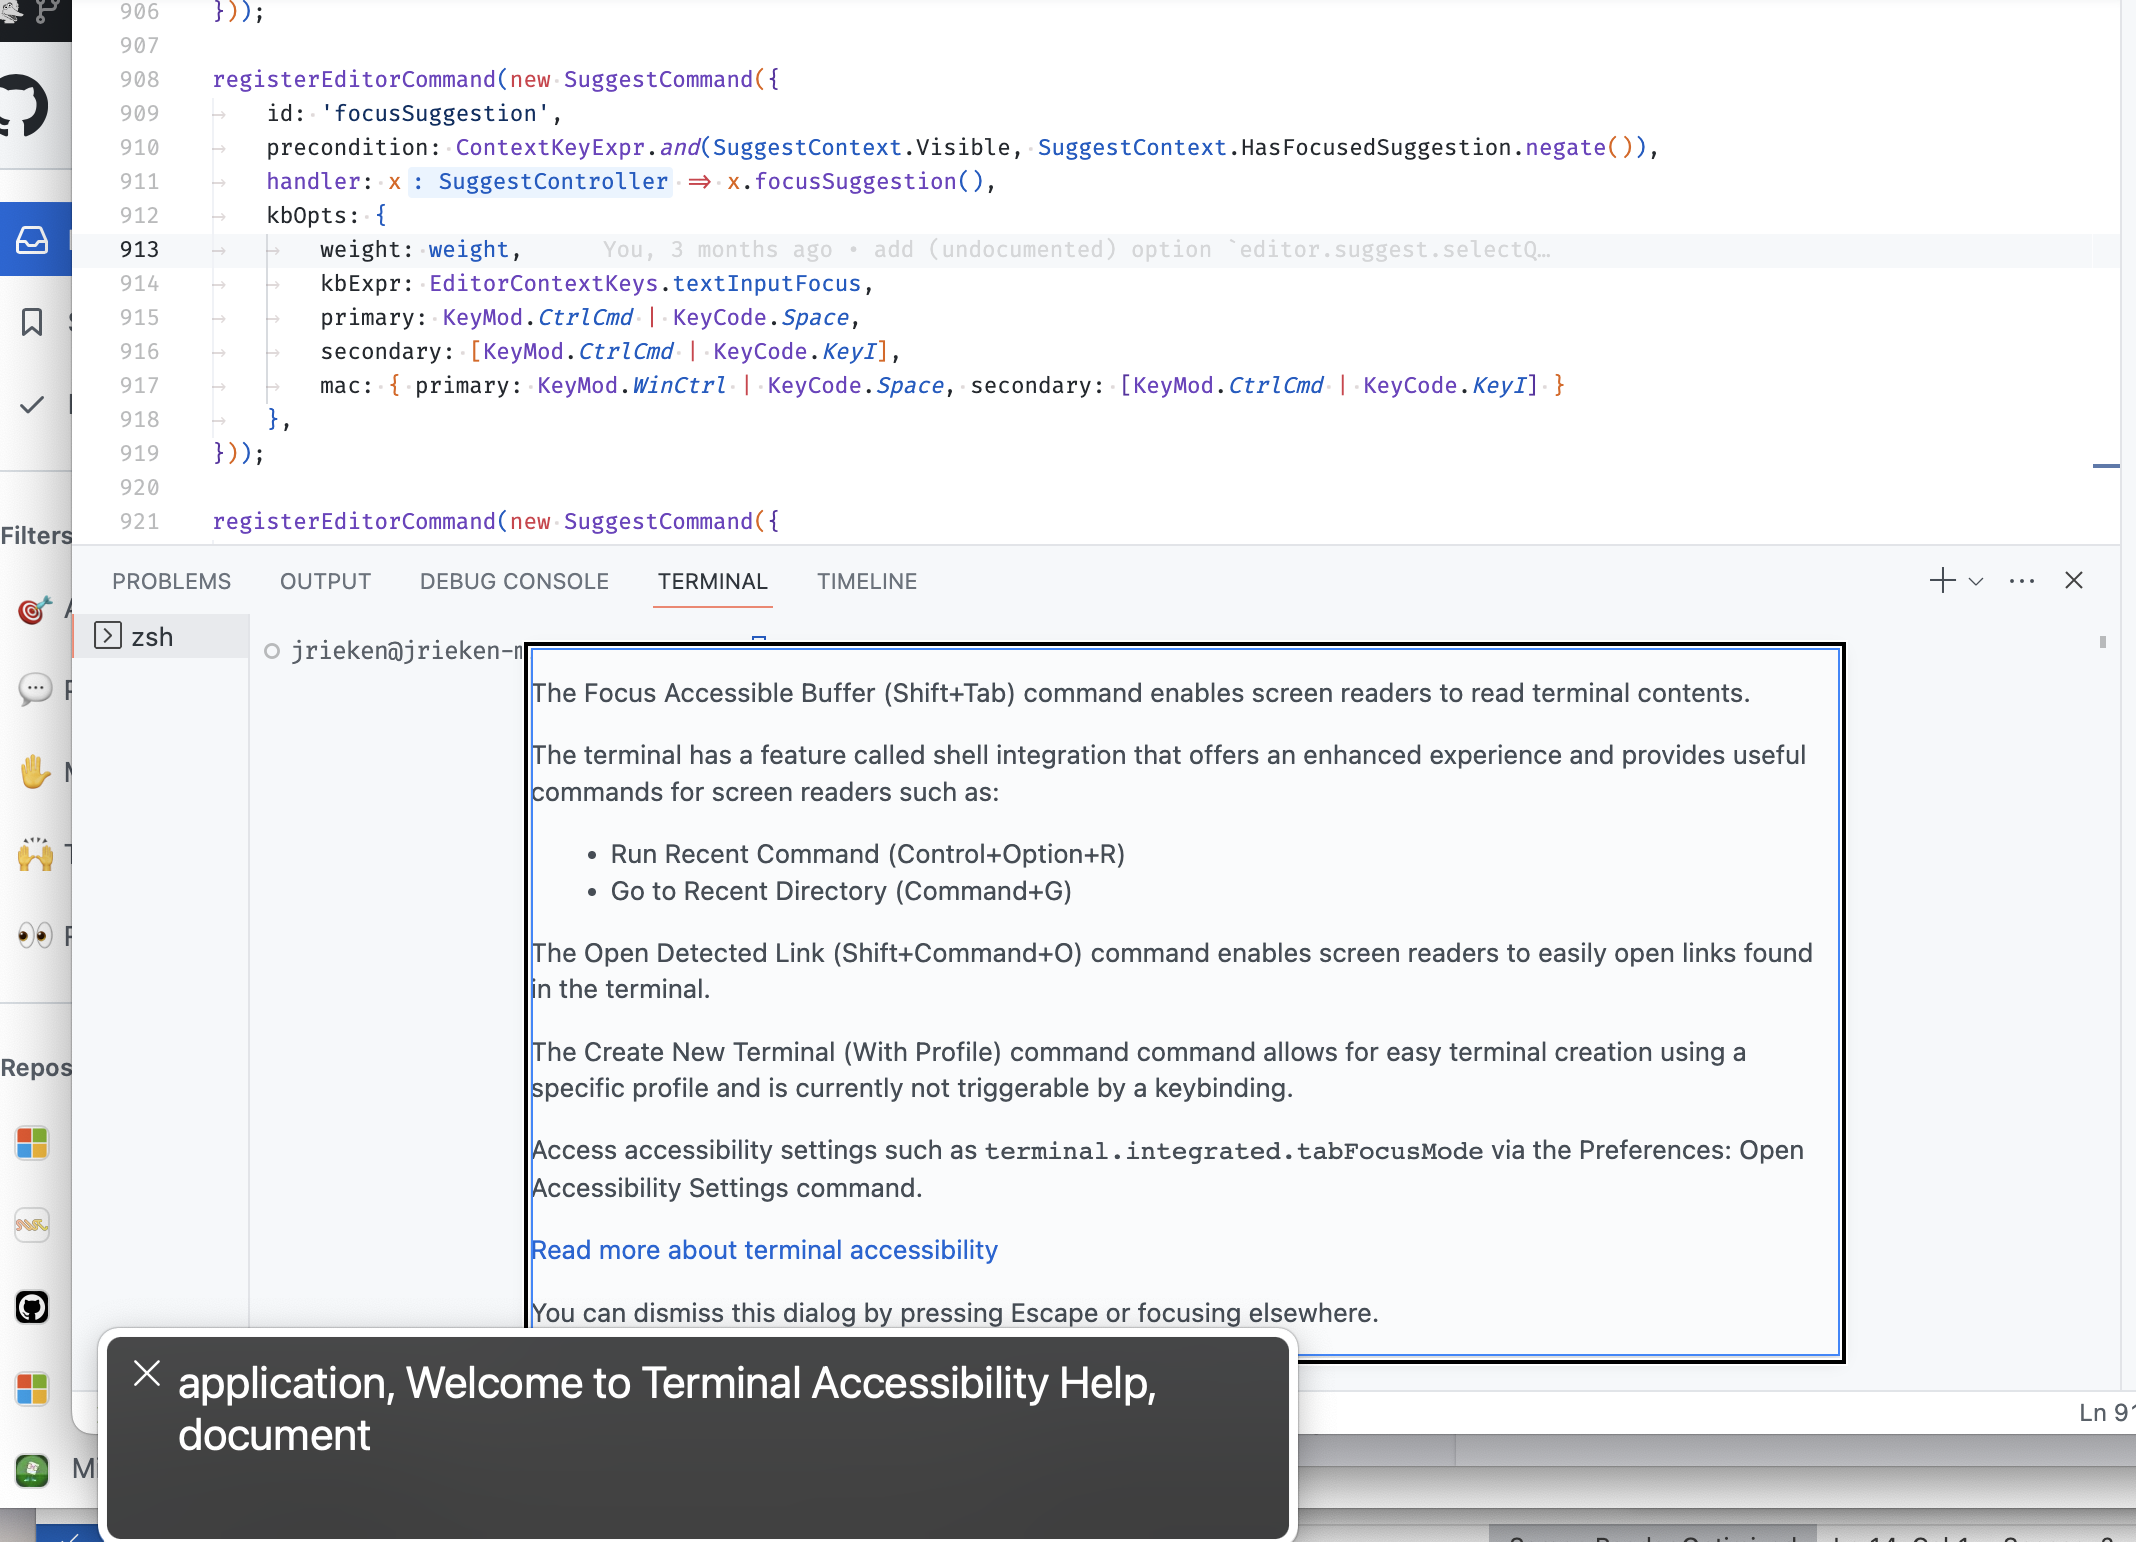Switch to the OUTPUT tab
Image resolution: width=2136 pixels, height=1542 pixels.
325,581
